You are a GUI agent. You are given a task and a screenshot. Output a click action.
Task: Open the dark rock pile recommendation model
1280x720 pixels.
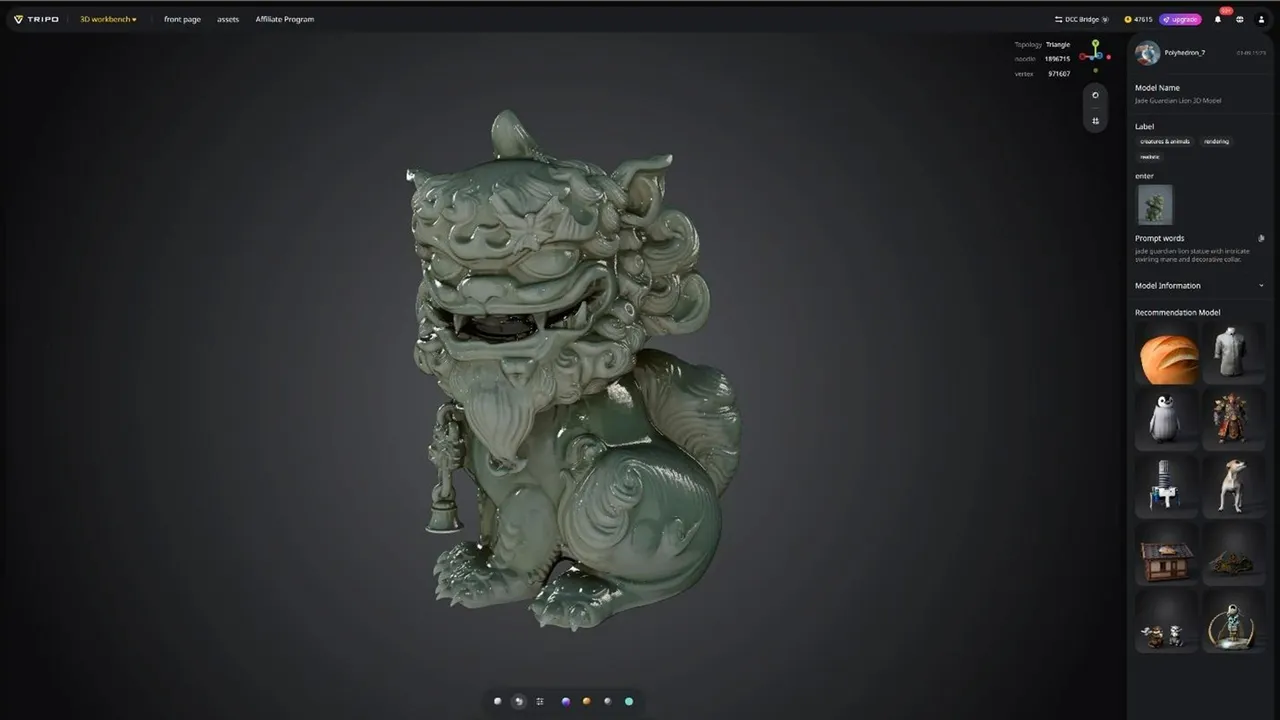(1233, 552)
